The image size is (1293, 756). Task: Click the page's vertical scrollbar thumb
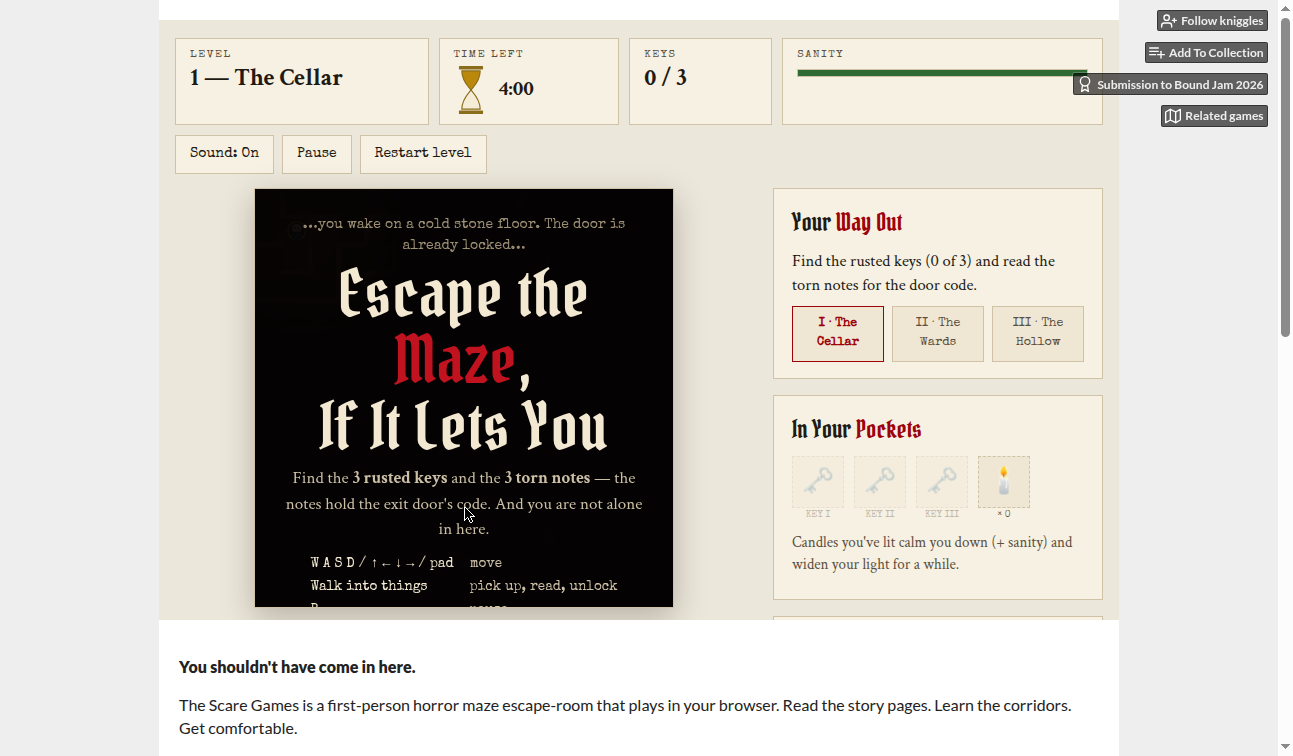tap(1286, 176)
